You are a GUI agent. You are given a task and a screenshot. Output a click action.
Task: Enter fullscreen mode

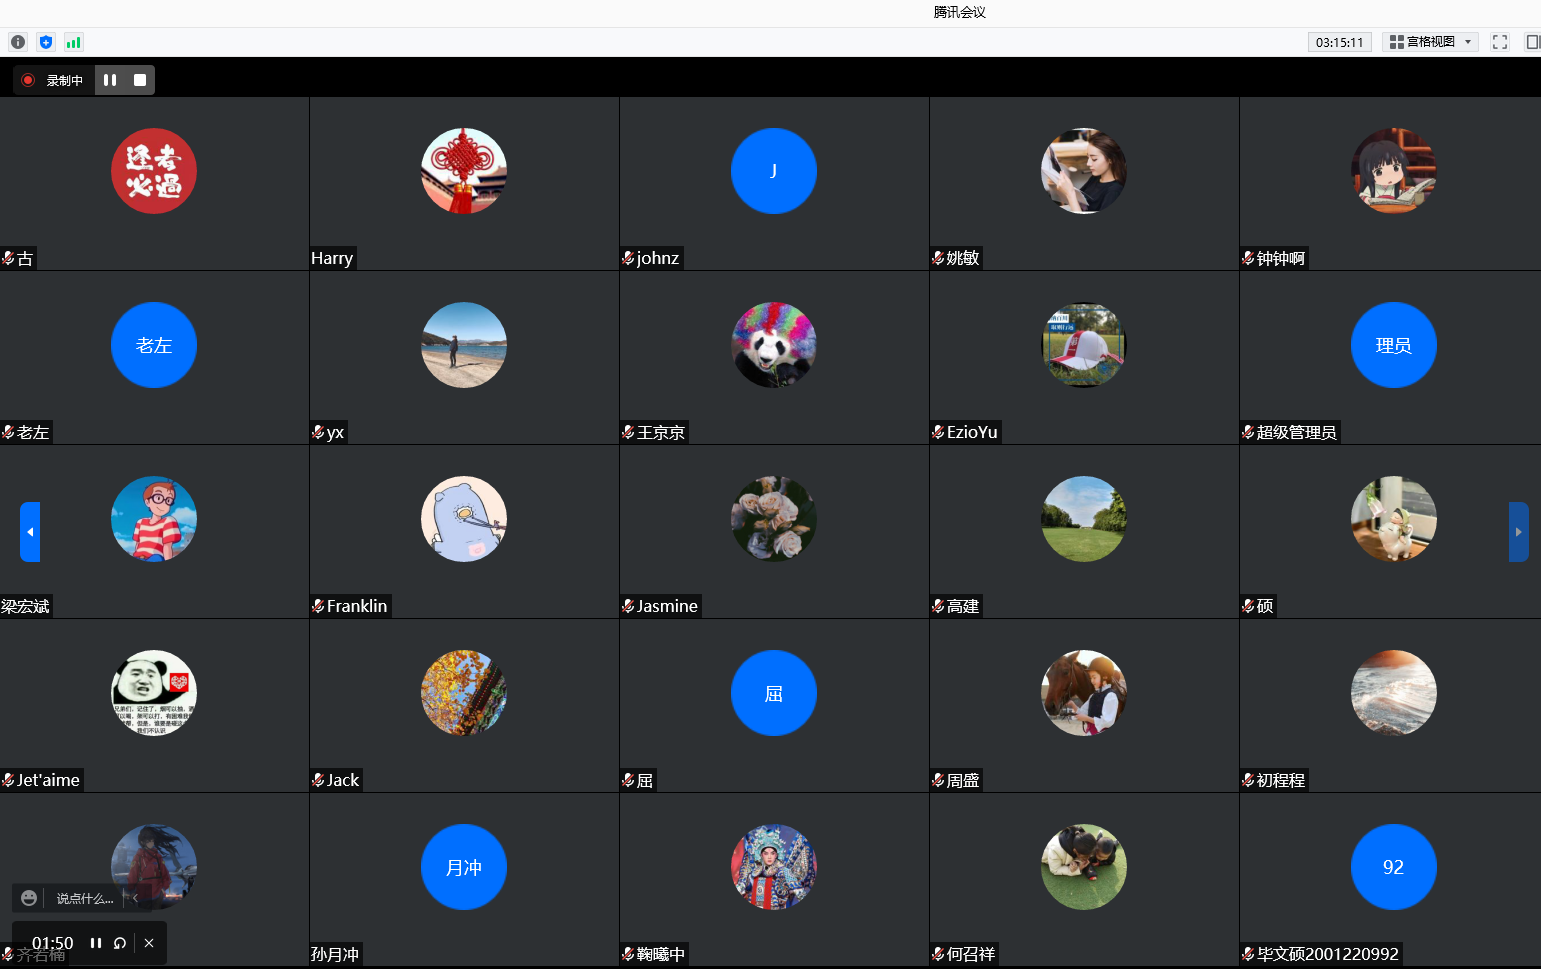pyautogui.click(x=1499, y=42)
